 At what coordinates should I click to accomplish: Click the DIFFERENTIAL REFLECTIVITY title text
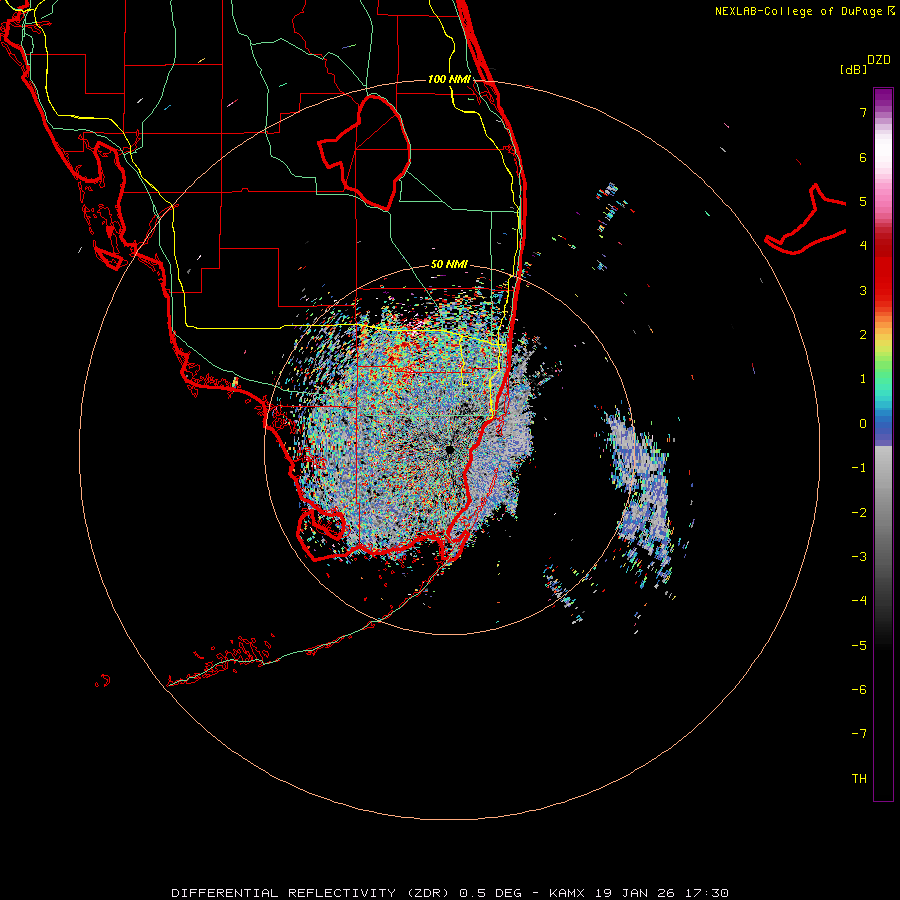click(x=284, y=893)
